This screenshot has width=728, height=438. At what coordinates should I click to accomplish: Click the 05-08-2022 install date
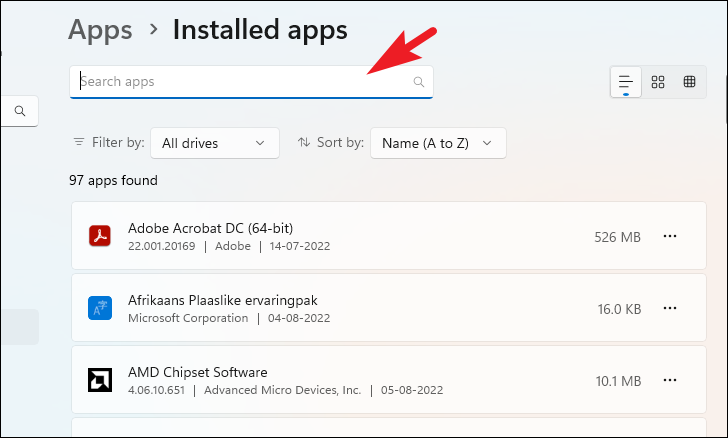click(412, 390)
